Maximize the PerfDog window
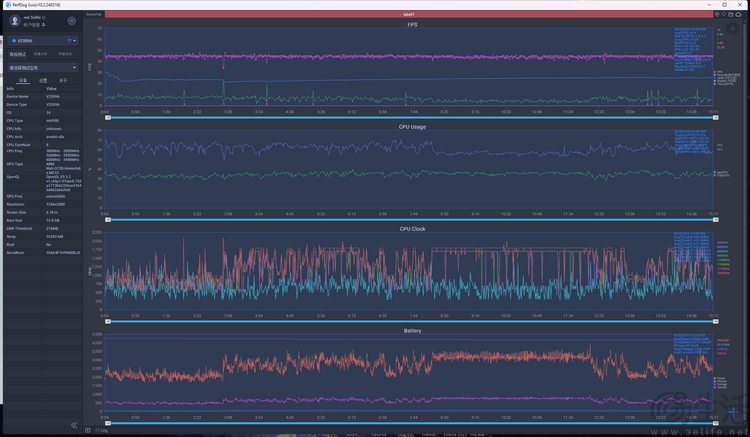This screenshot has height=437, width=750. click(x=725, y=5)
